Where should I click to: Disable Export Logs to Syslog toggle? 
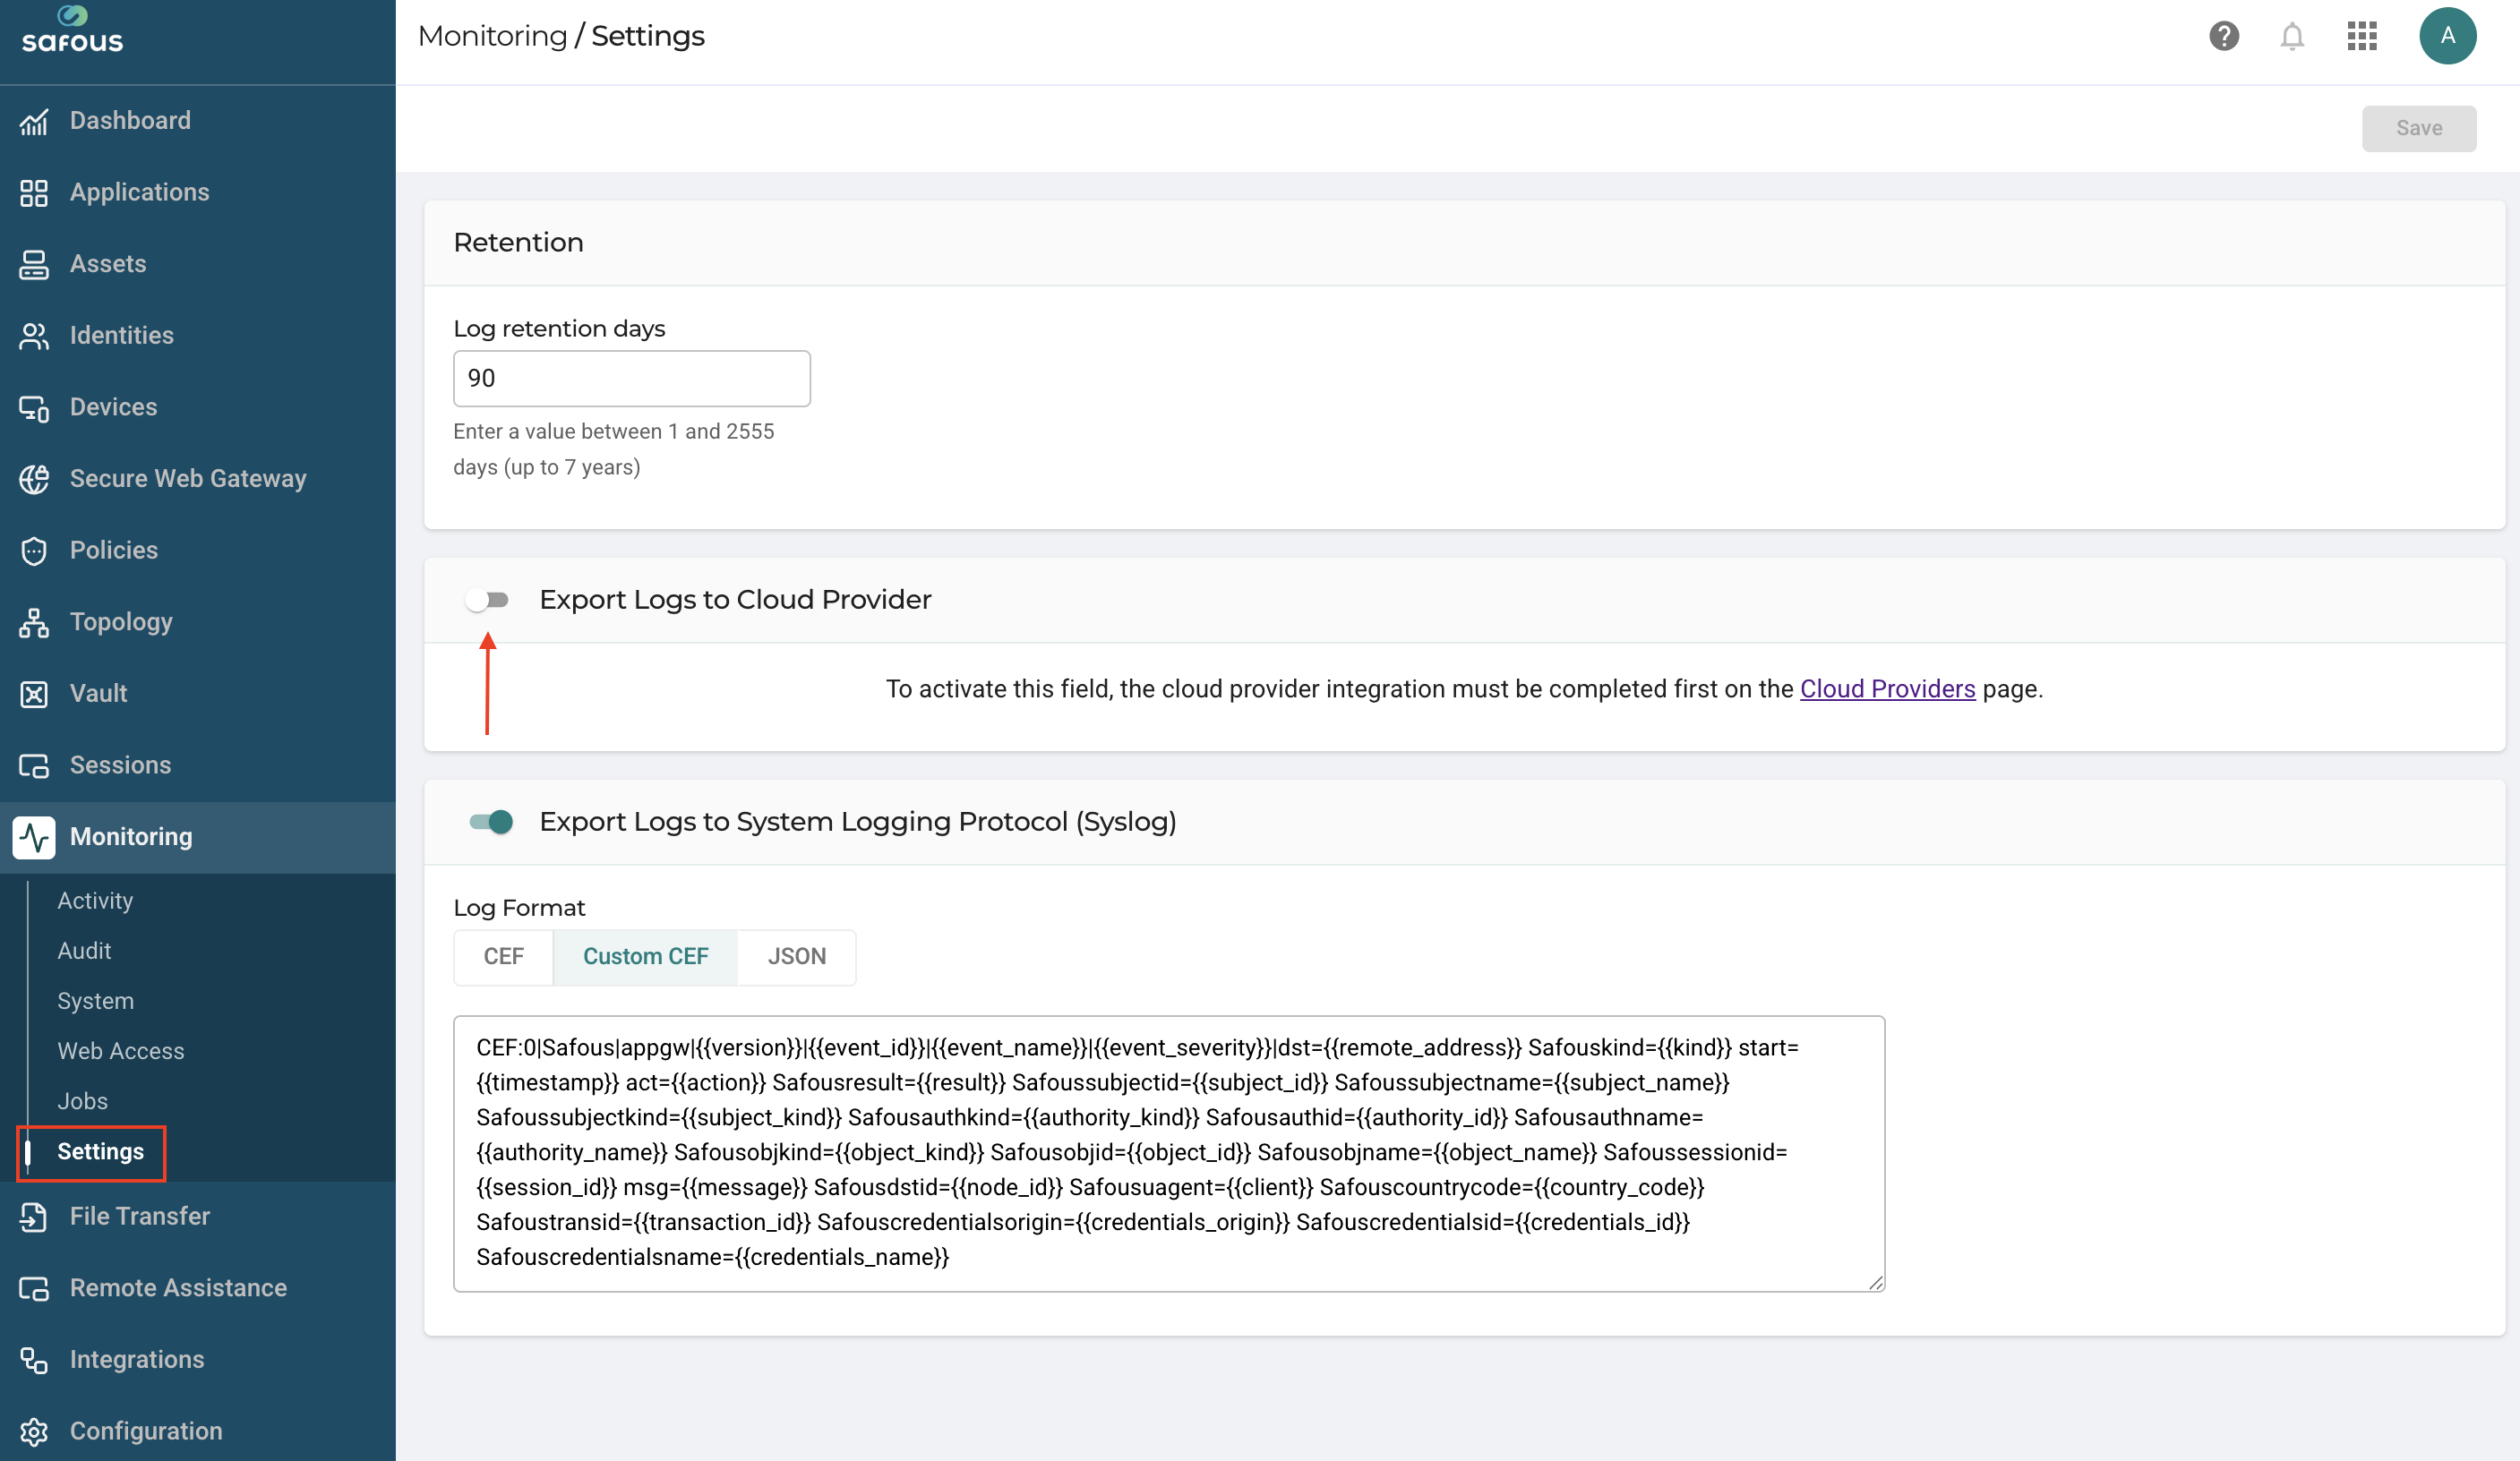tap(491, 822)
